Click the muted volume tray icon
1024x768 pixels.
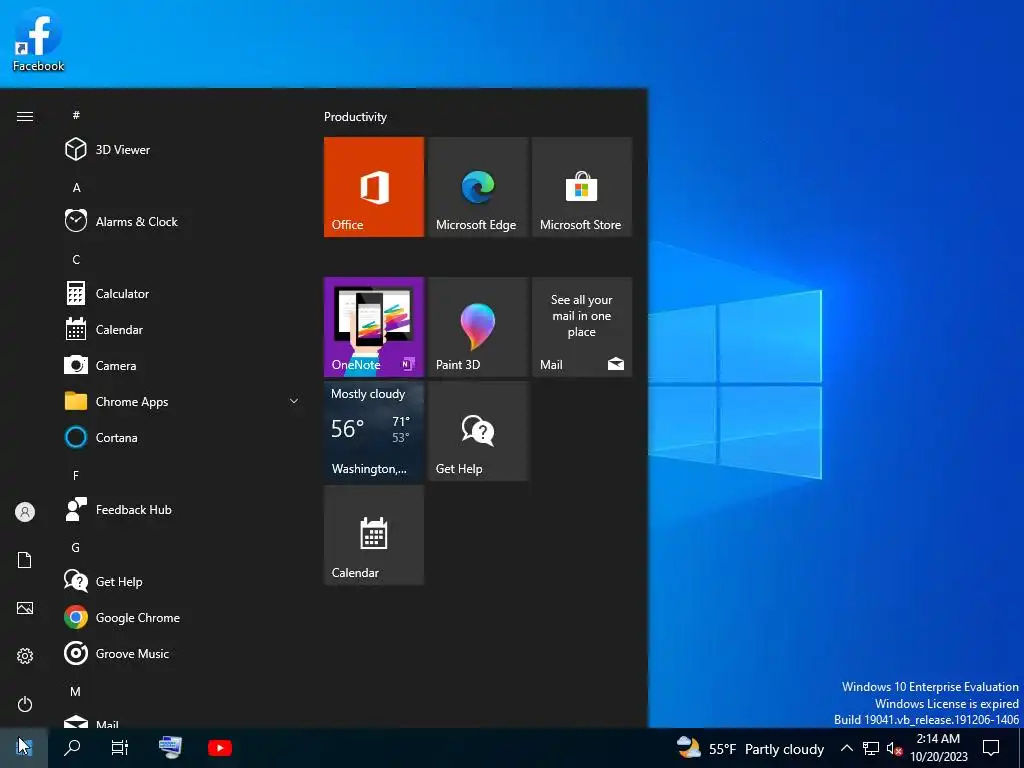(894, 748)
